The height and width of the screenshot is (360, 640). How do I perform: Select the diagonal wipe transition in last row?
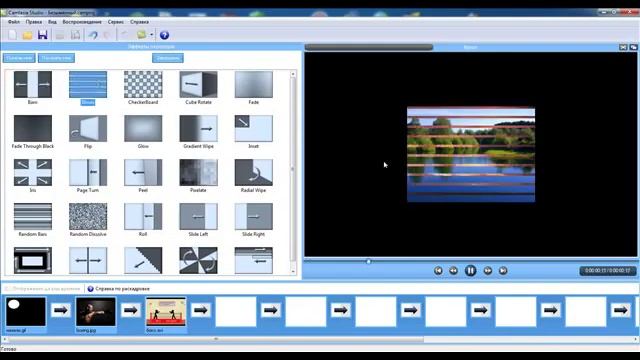click(x=143, y=260)
